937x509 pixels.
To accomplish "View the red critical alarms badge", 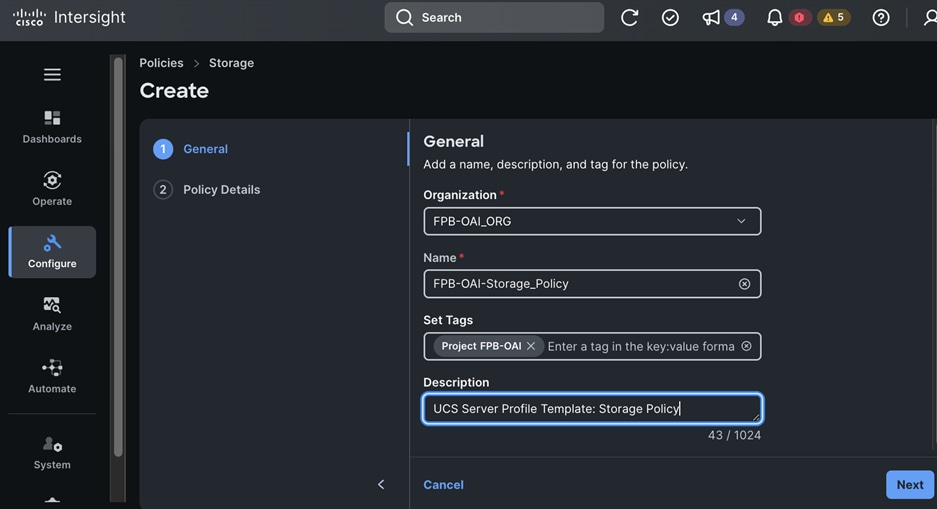I will (x=799, y=18).
